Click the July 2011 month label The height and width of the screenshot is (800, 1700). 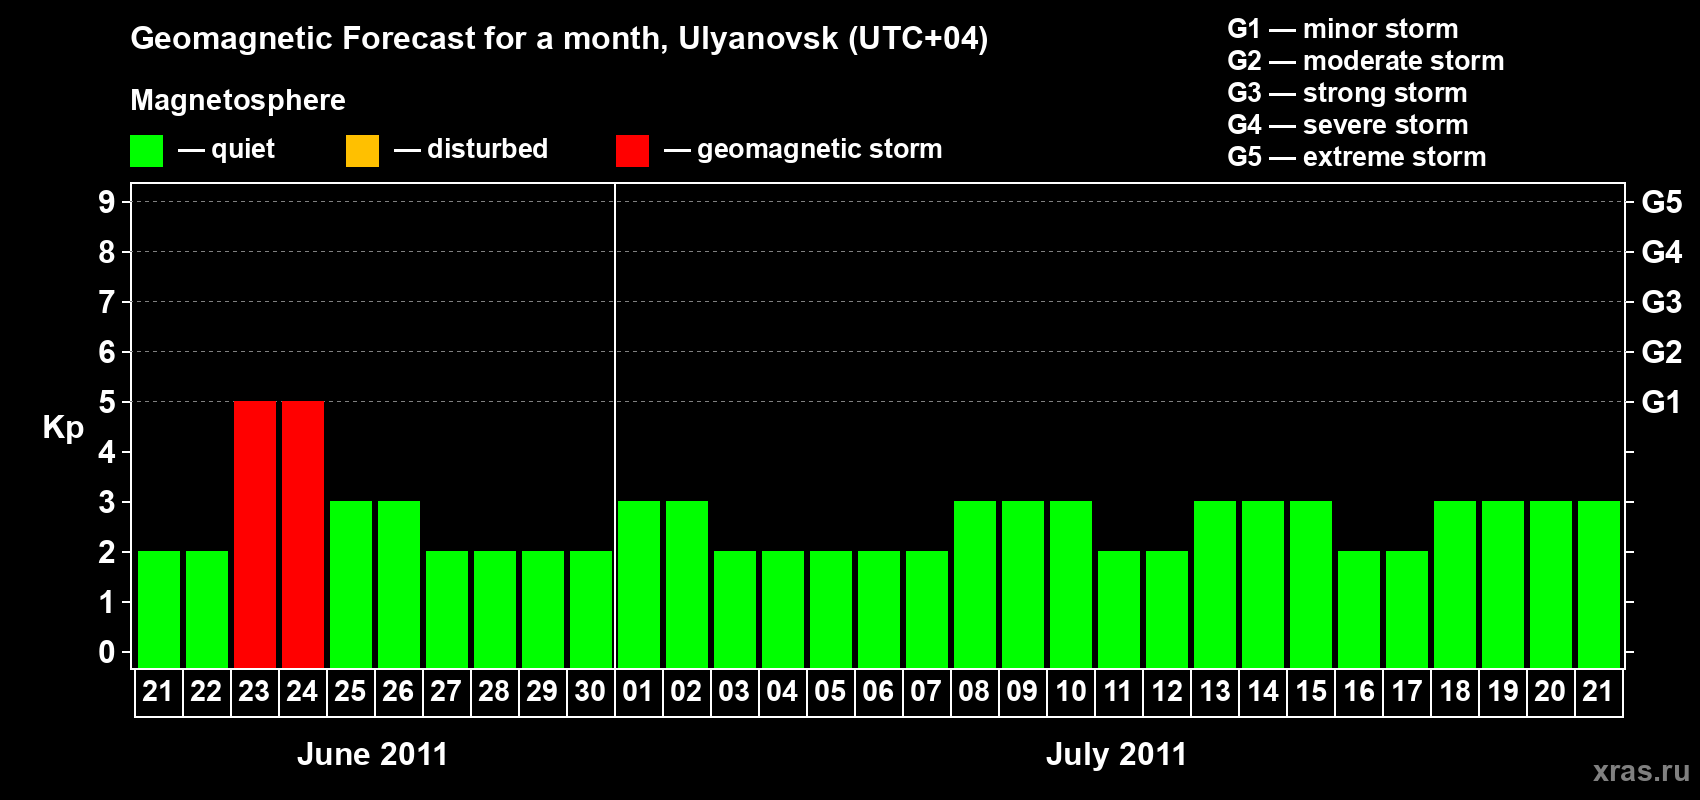tap(1117, 754)
